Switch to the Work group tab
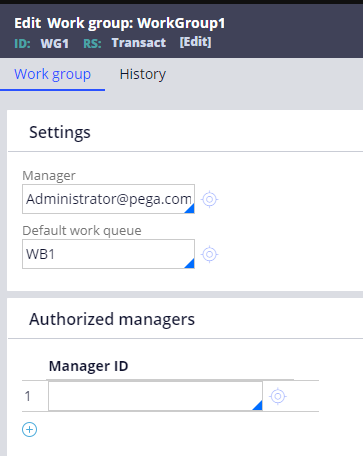Image resolution: width=363 pixels, height=456 pixels. coord(52,74)
